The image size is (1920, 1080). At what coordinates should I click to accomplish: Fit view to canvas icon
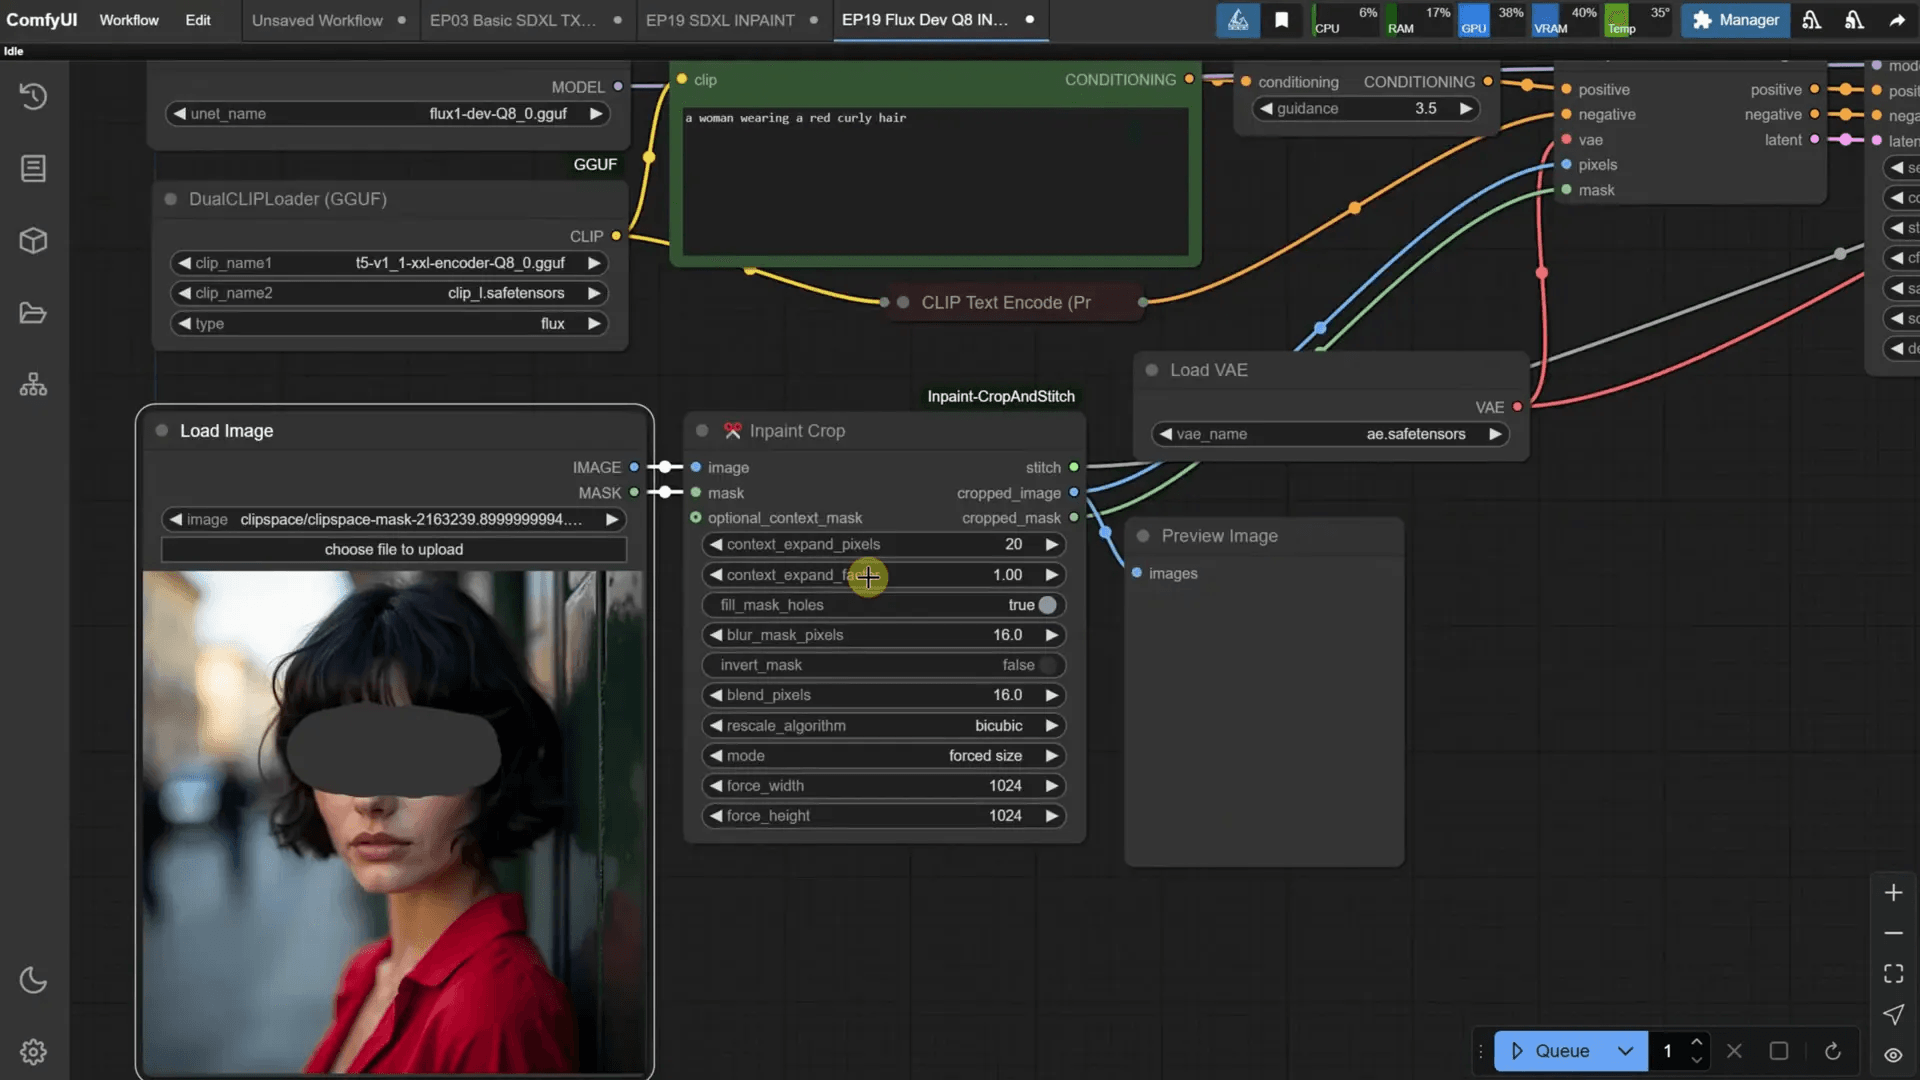click(1893, 974)
